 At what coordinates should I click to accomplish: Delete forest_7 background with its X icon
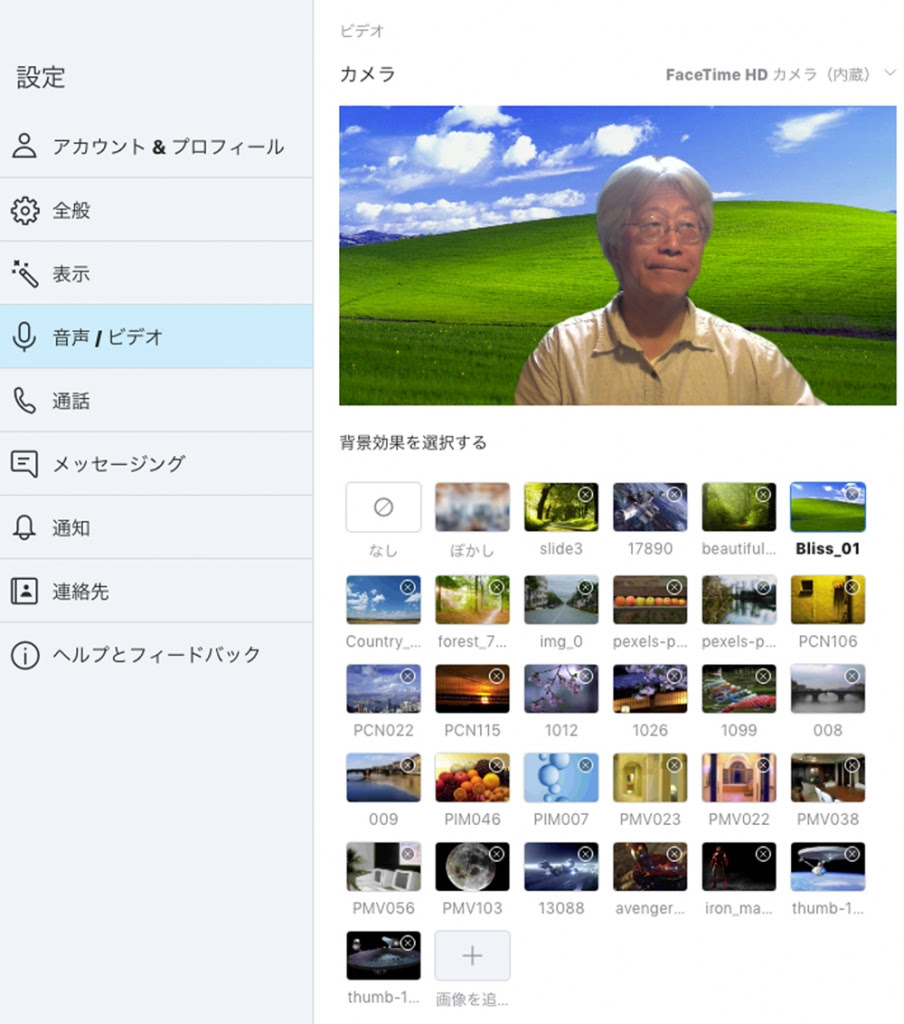[496, 587]
